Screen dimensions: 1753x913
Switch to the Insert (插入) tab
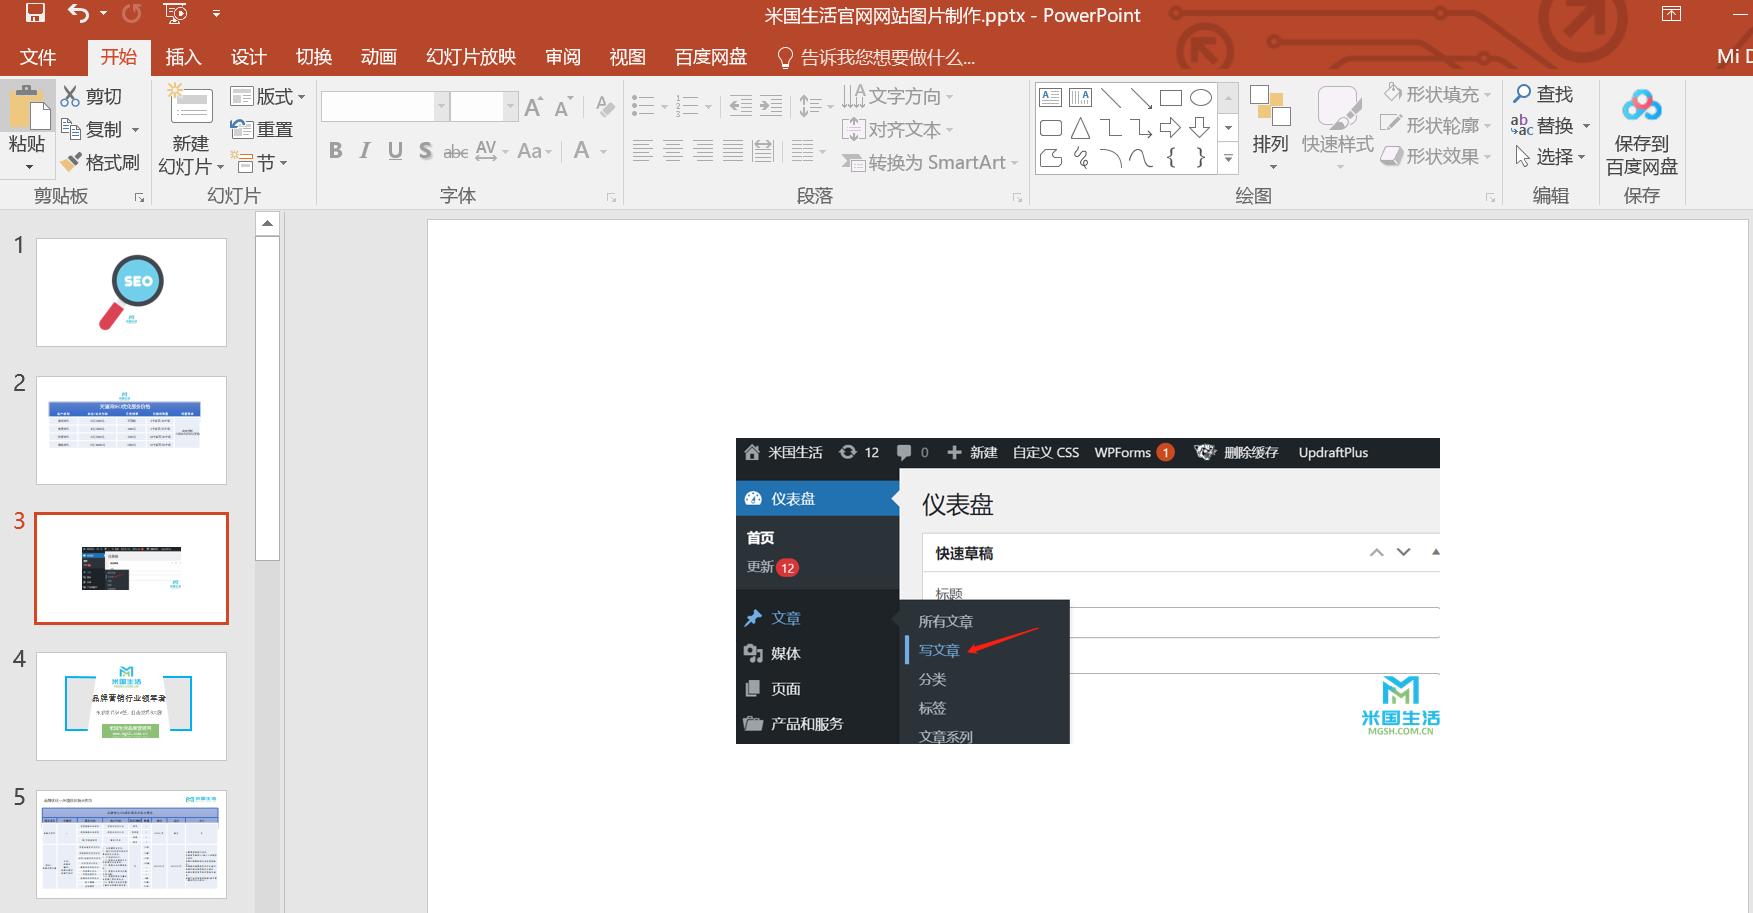[183, 57]
